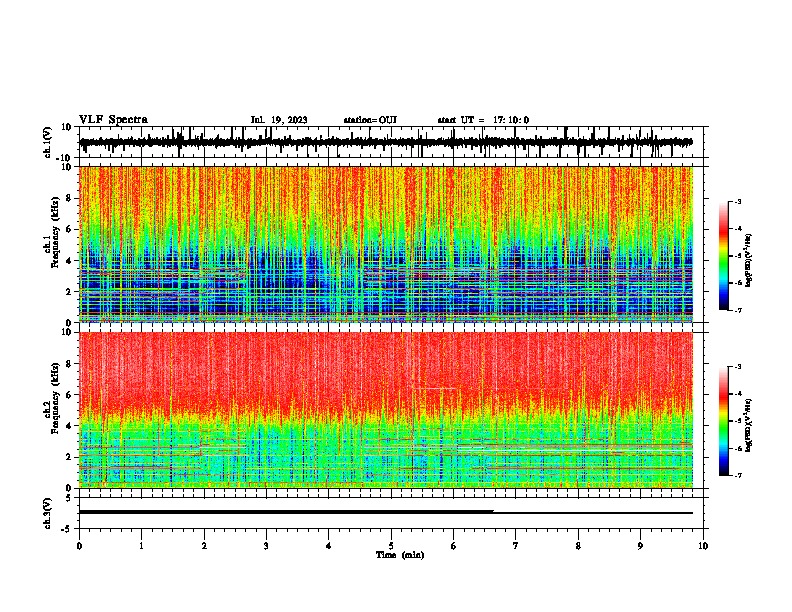Click inside the ch.1 spectrogram panel
This screenshot has height=612, width=792.
tap(386, 244)
